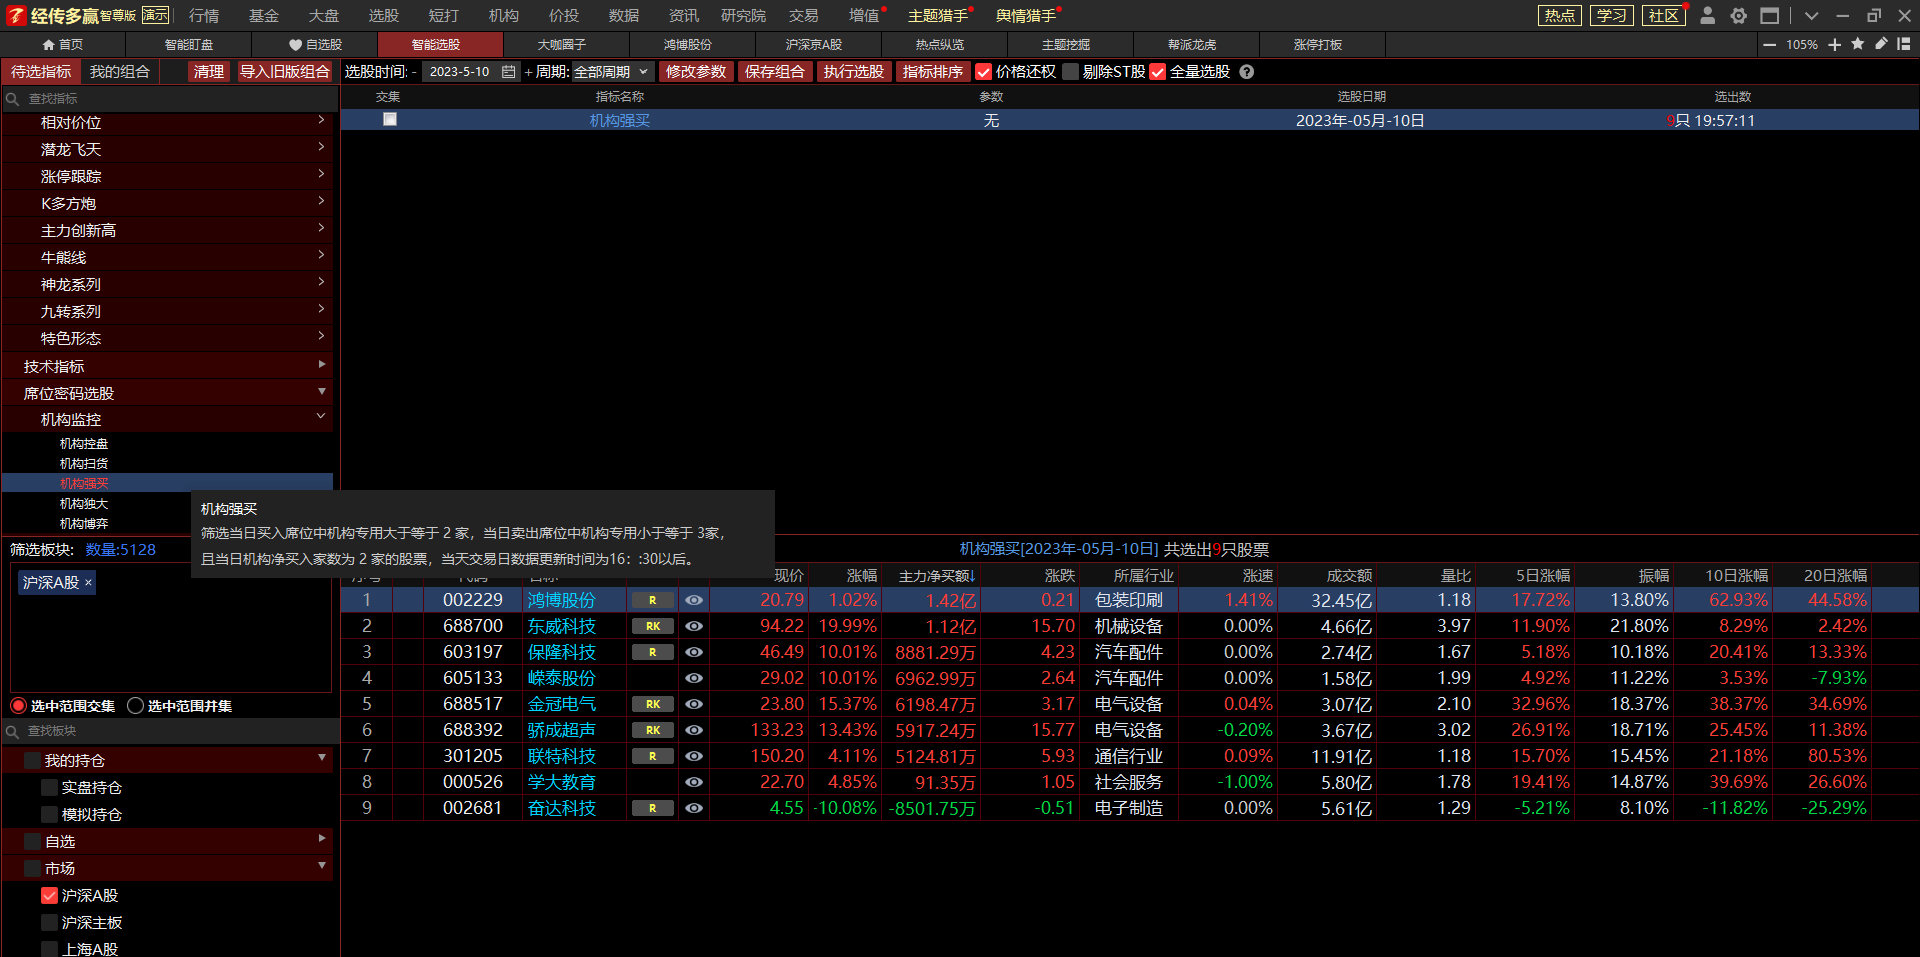Toggle eye icon for 嵘泰股份
Viewport: 1920px width, 957px height.
[x=694, y=678]
